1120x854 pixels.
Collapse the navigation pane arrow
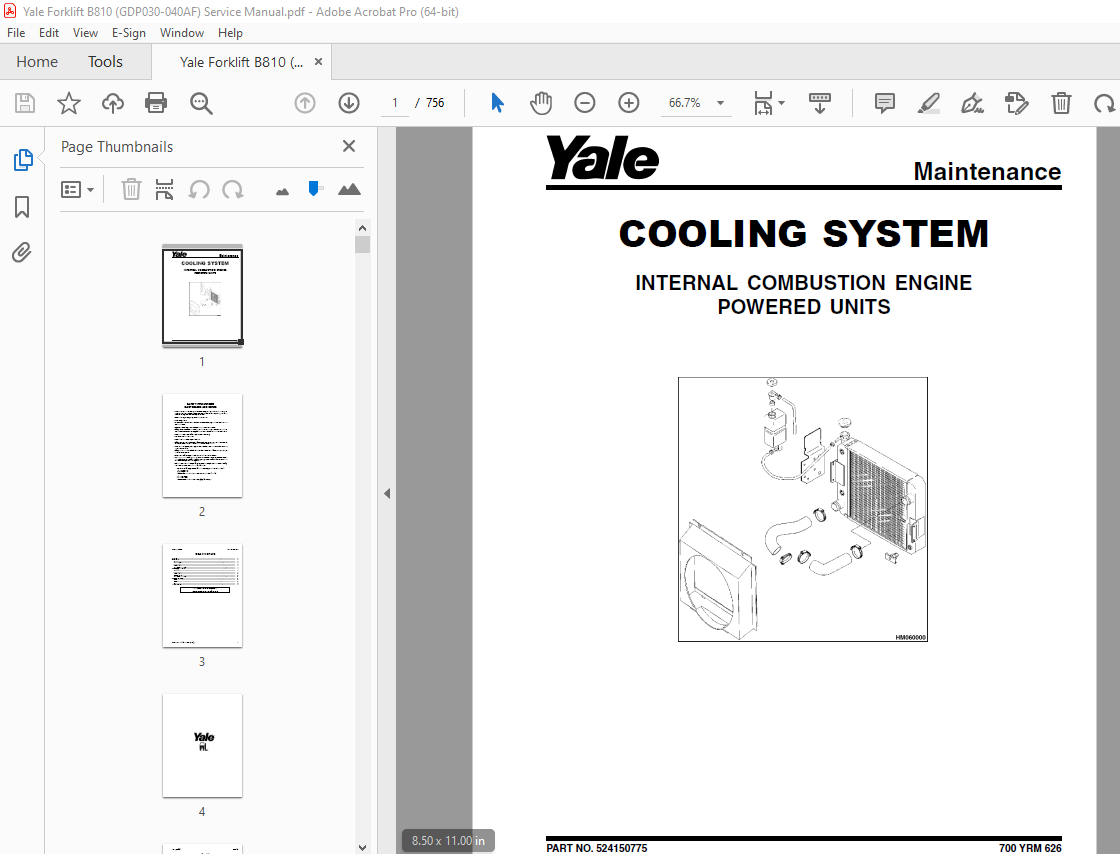click(386, 493)
